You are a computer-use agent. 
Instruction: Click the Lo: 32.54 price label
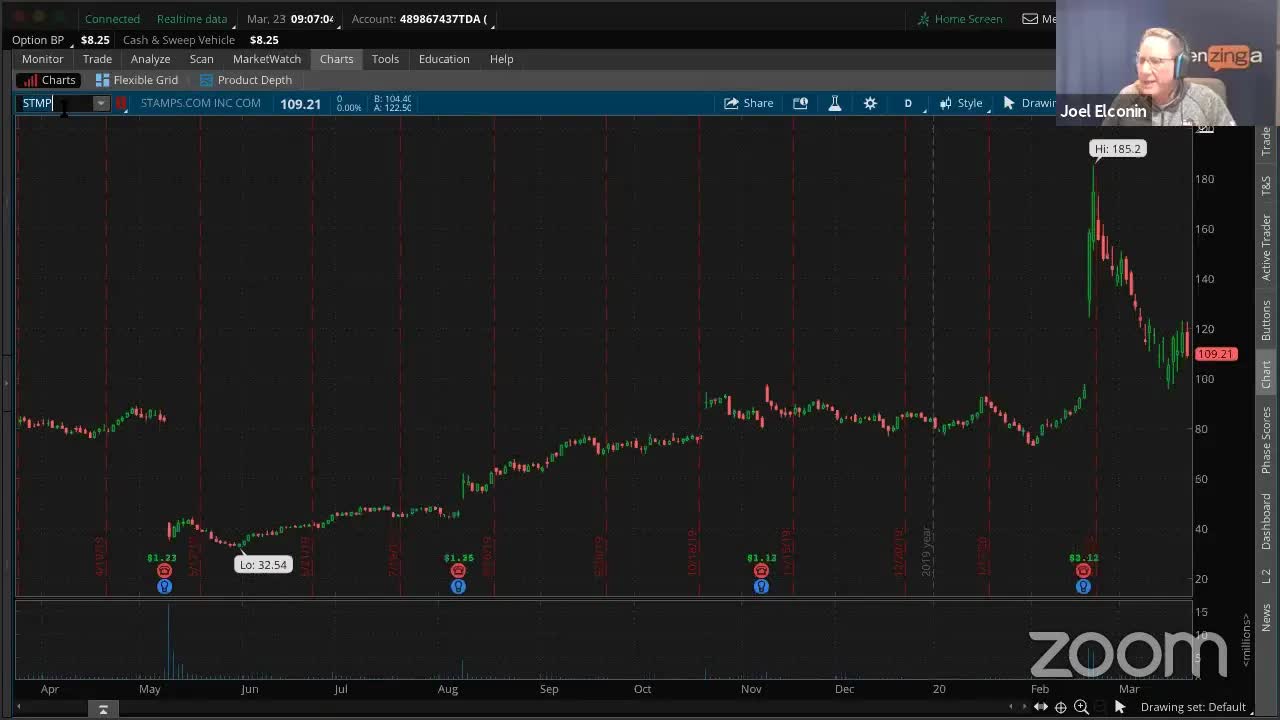coord(263,565)
